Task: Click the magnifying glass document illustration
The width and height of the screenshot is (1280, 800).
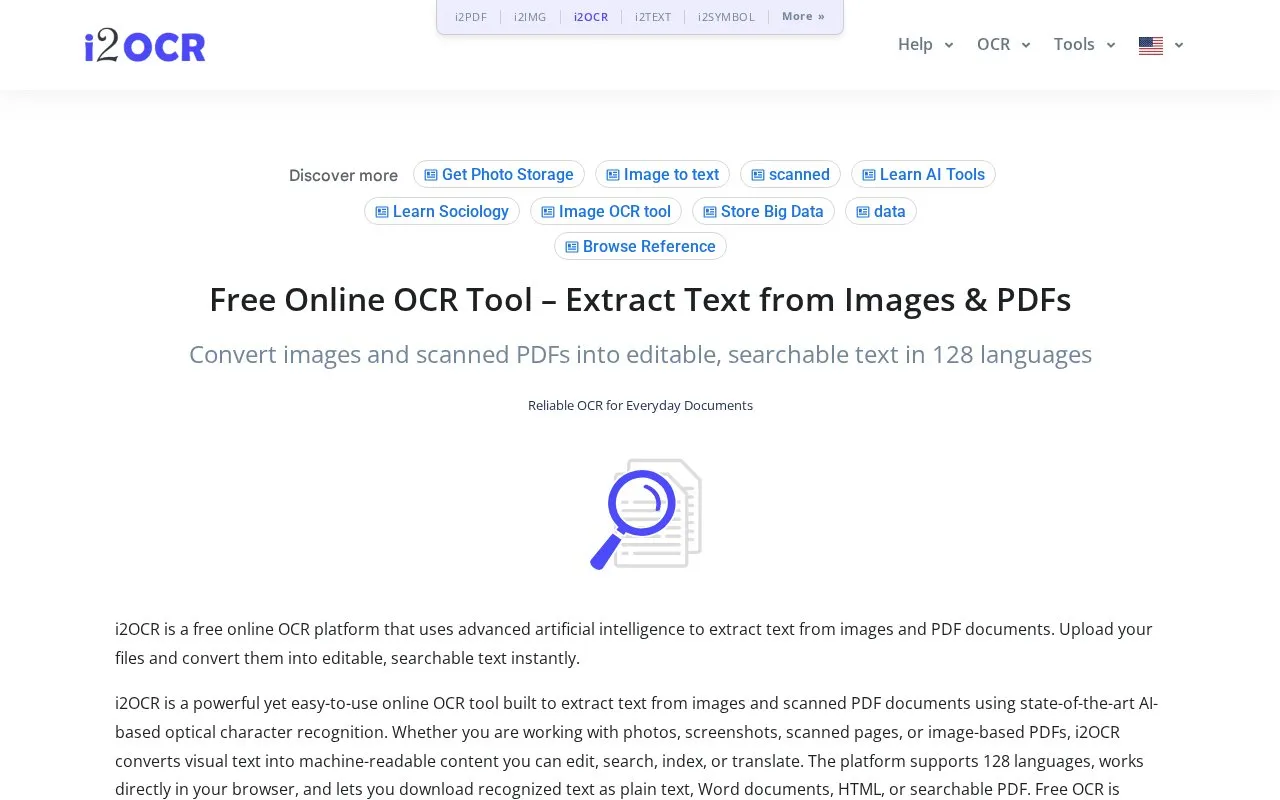Action: [646, 514]
